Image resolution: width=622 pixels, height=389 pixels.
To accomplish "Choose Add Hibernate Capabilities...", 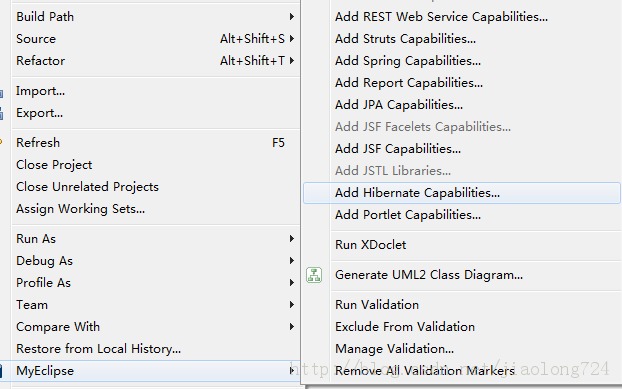I will click(x=462, y=193).
